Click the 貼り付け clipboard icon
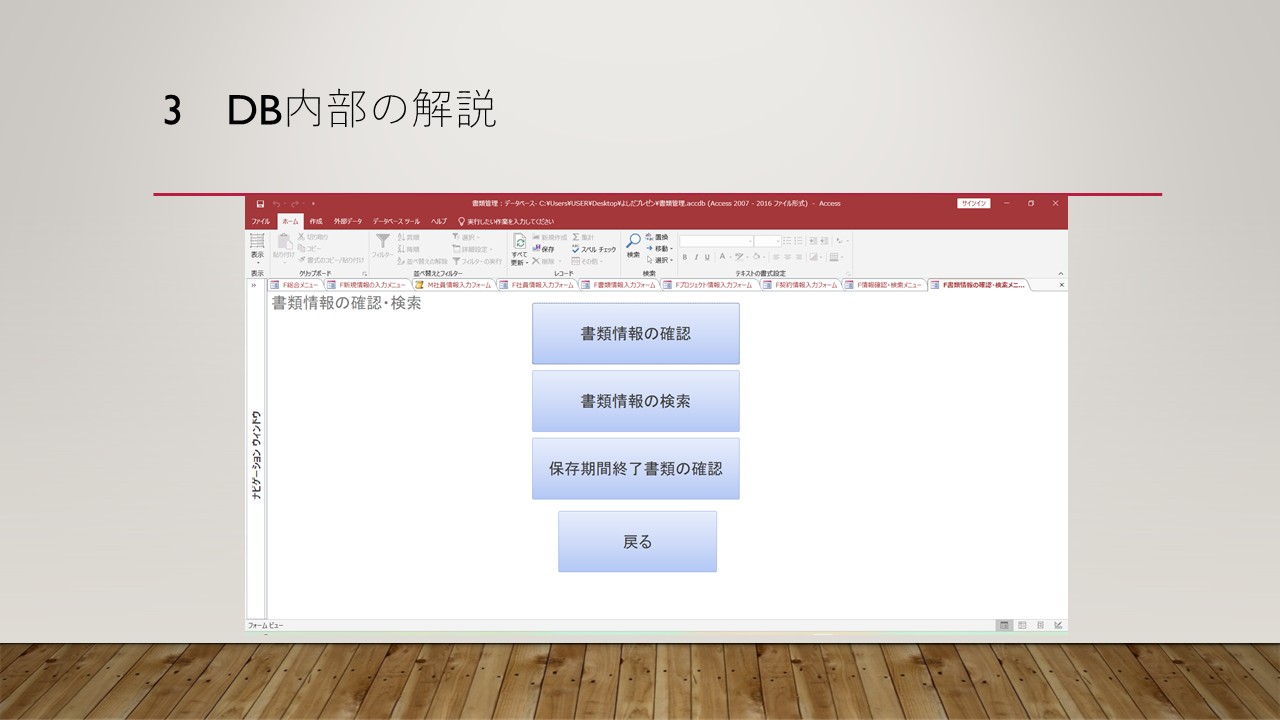The image size is (1280, 720). (x=284, y=243)
